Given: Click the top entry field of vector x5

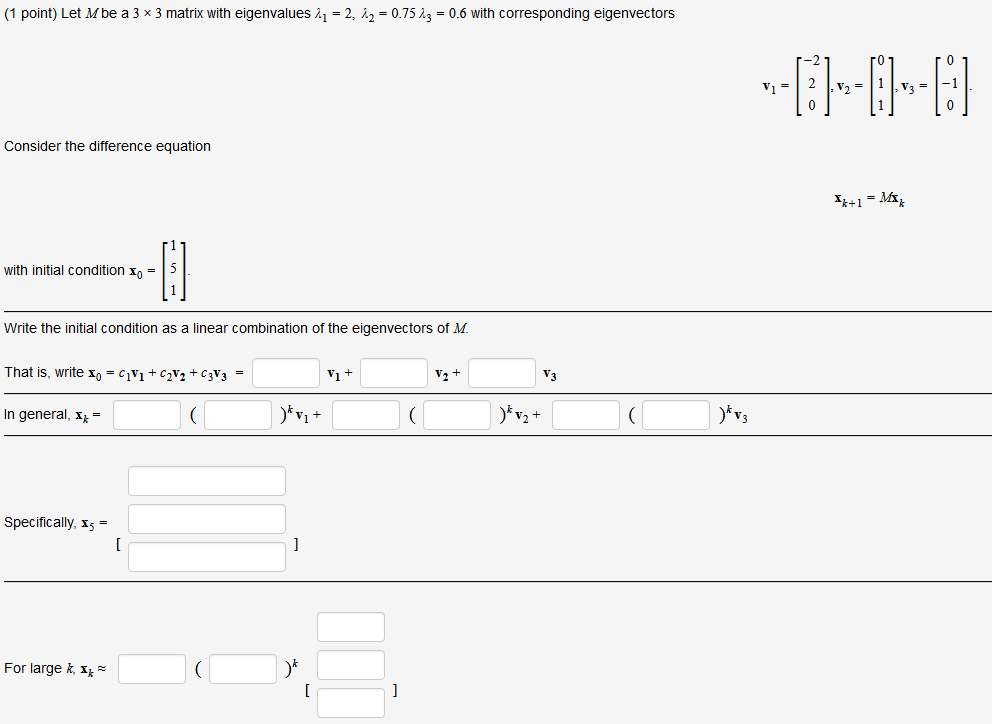Looking at the screenshot, I should [206, 480].
